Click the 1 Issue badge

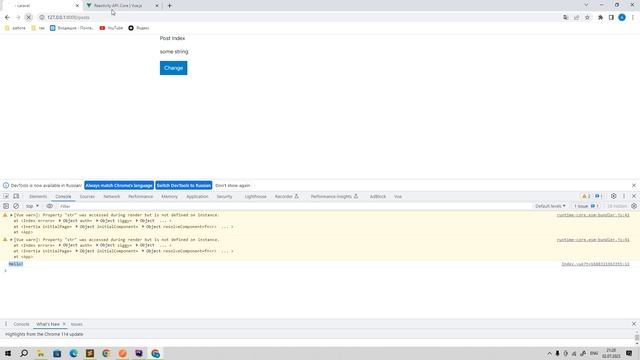coord(586,206)
